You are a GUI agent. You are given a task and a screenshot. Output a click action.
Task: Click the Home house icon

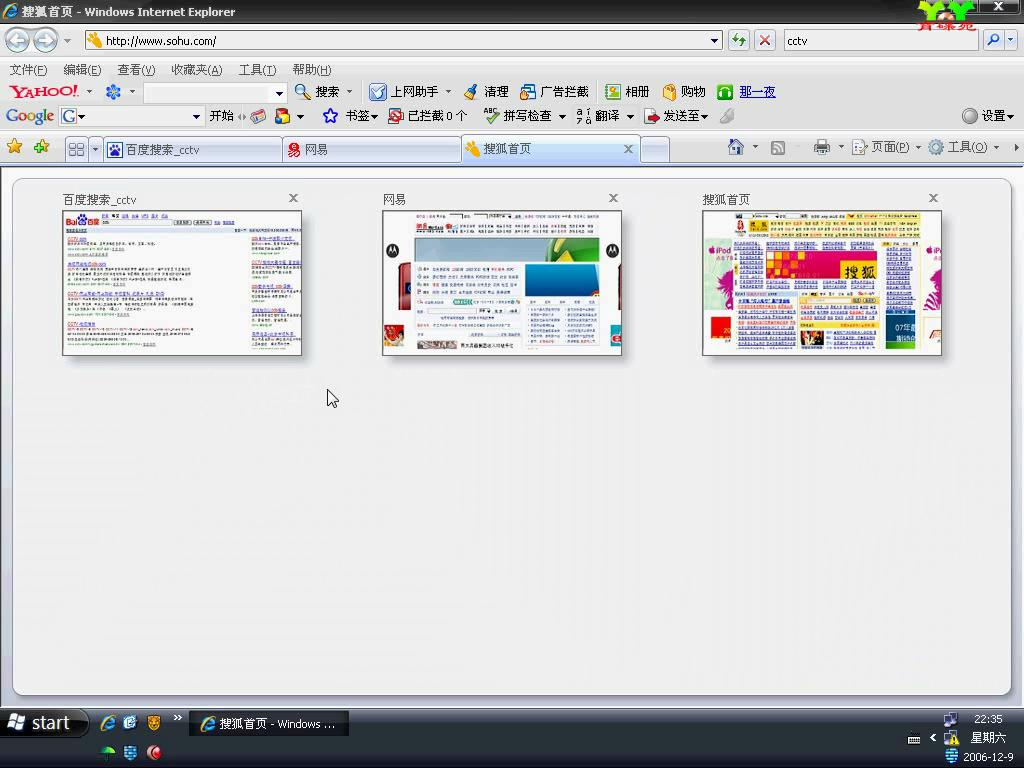click(736, 148)
